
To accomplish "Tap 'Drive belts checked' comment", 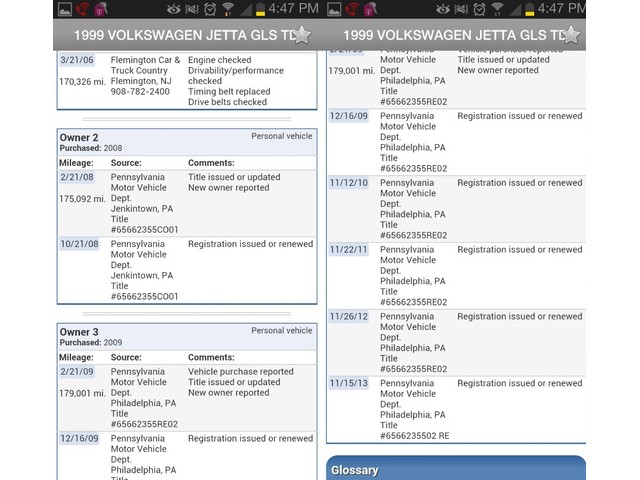I will coord(227,102).
